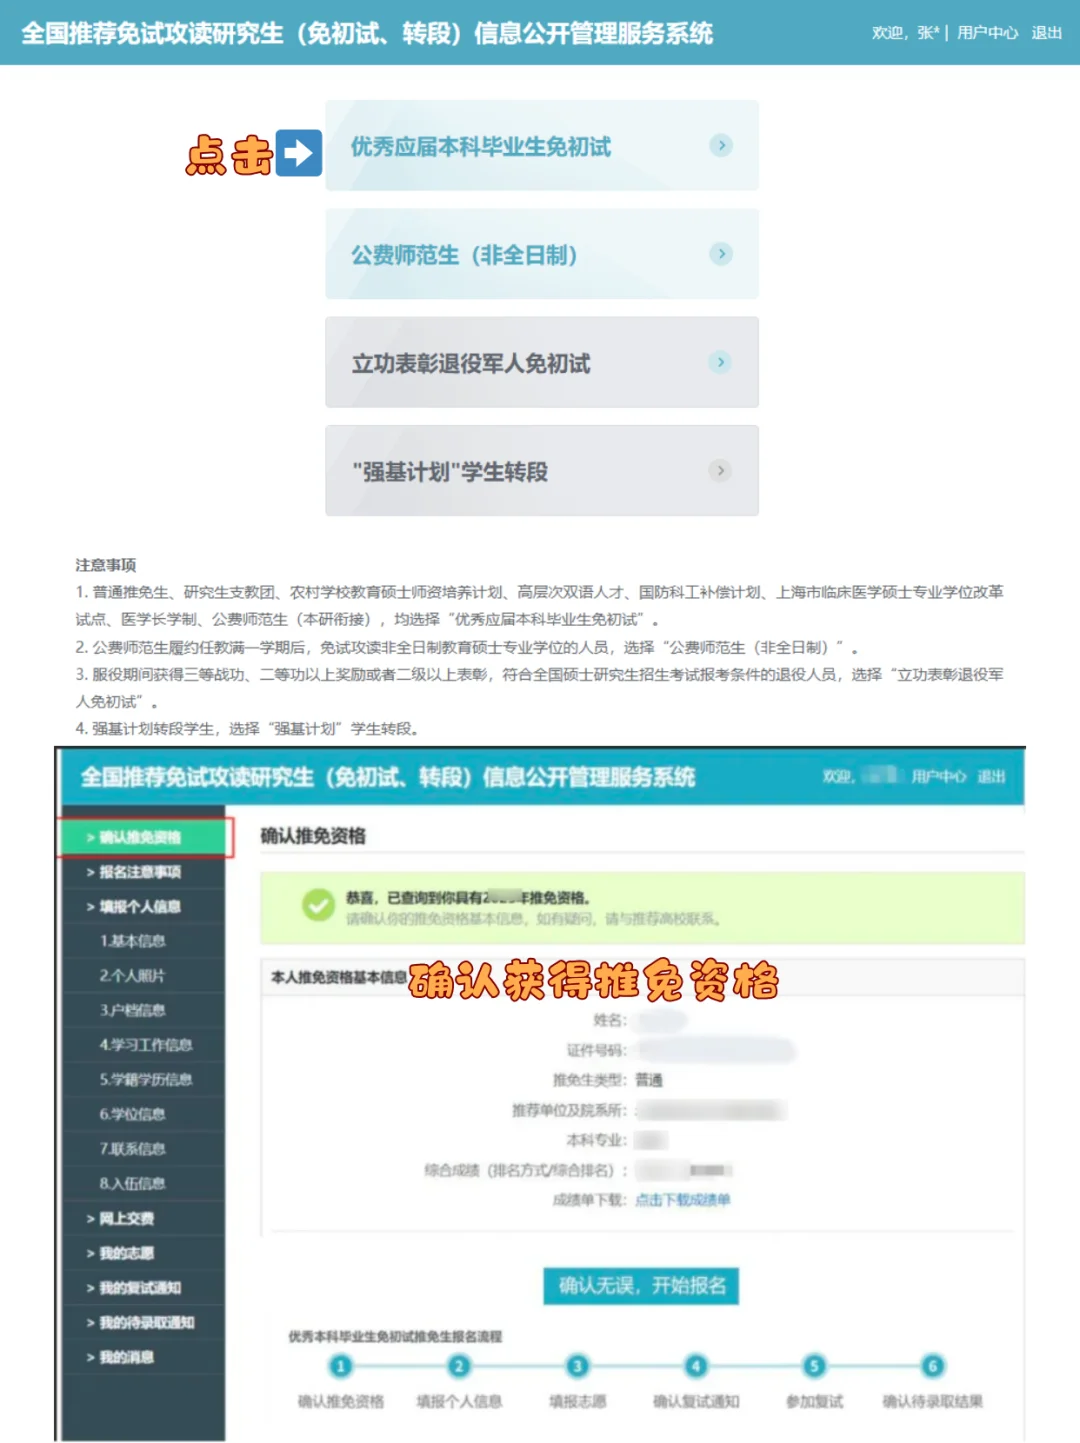Viewport: 1080px width, 1443px height.
Task: Click the arrow on 优秀应届本科毕业生免初试 card
Action: tap(720, 145)
